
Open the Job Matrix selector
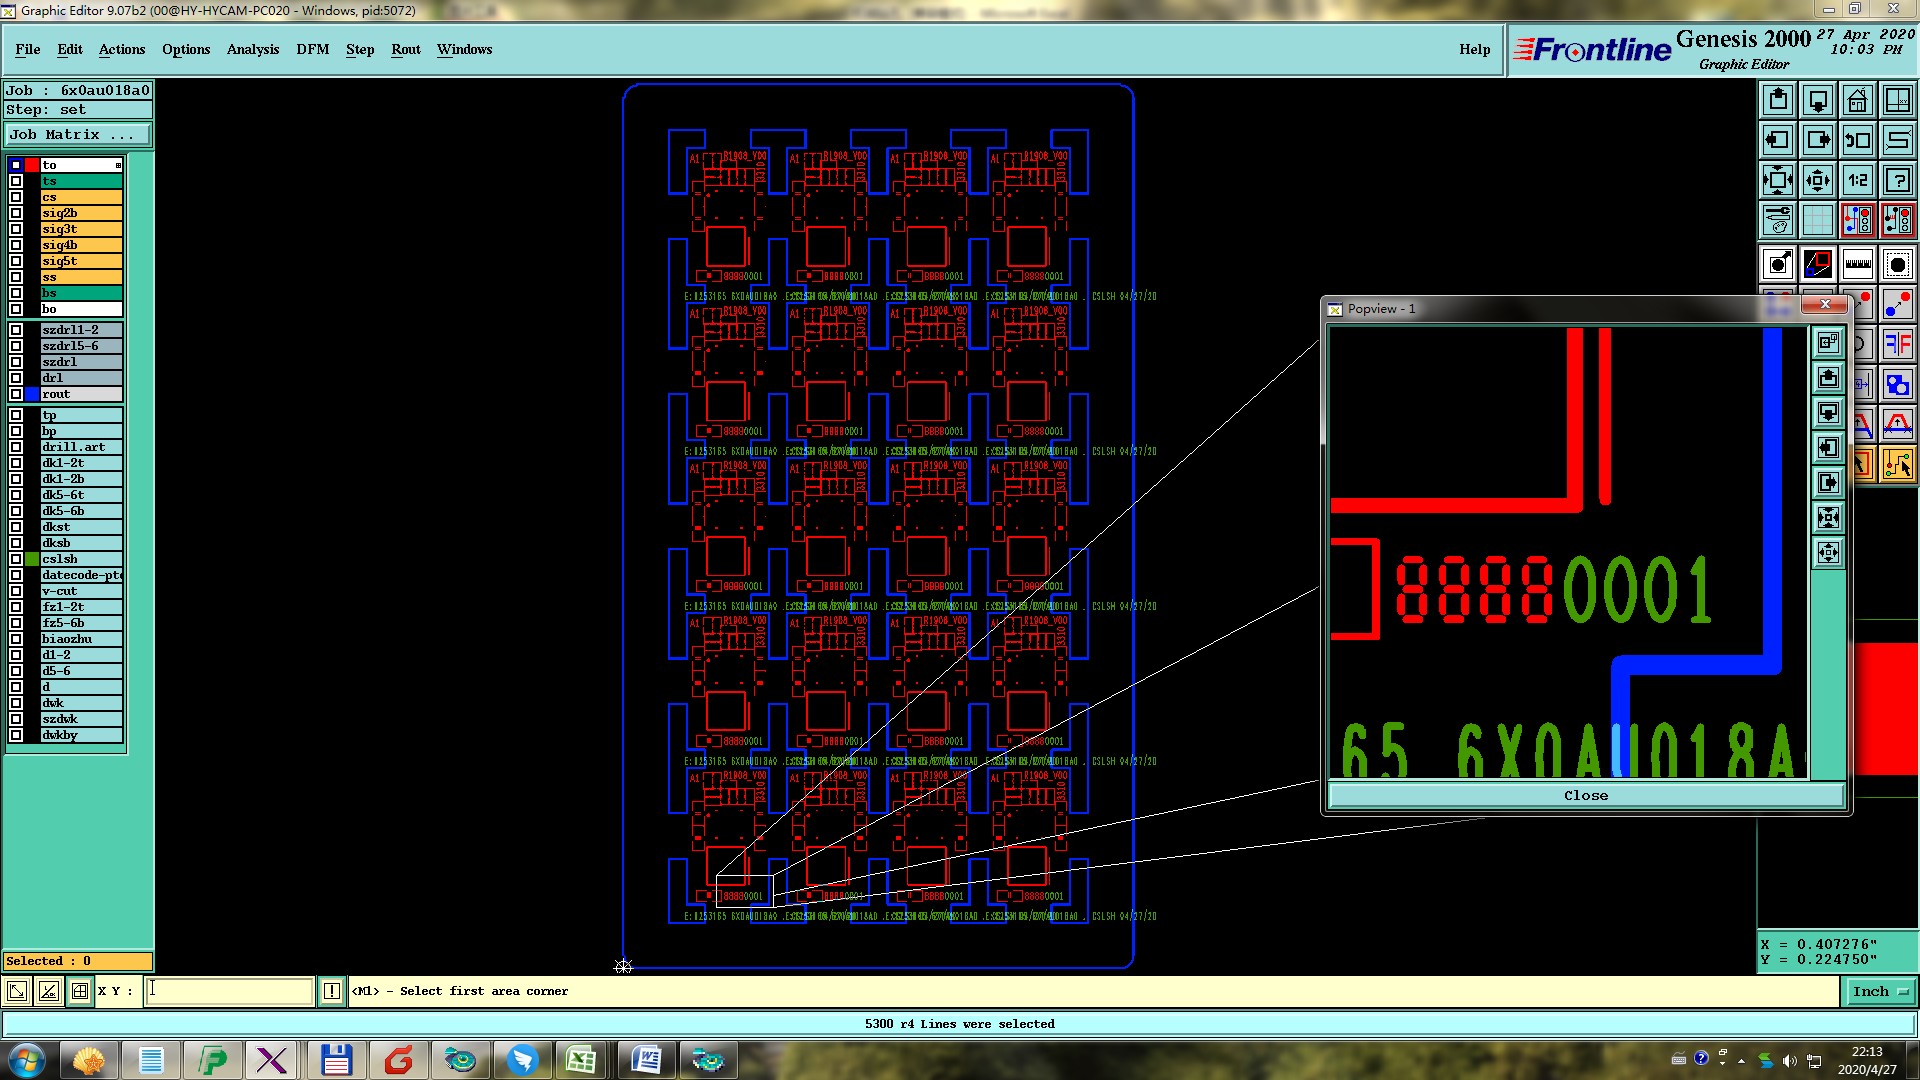(x=78, y=134)
